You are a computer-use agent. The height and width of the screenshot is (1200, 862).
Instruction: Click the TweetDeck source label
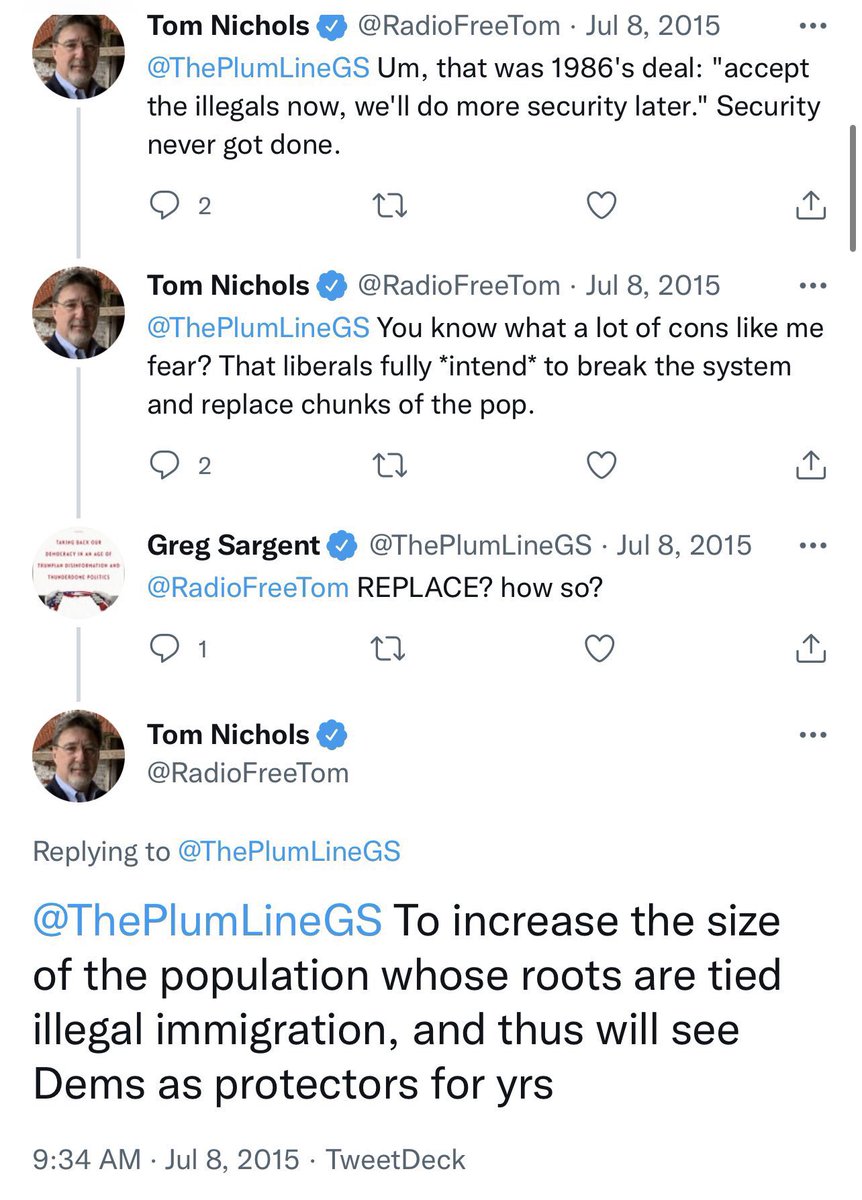pos(397,1159)
